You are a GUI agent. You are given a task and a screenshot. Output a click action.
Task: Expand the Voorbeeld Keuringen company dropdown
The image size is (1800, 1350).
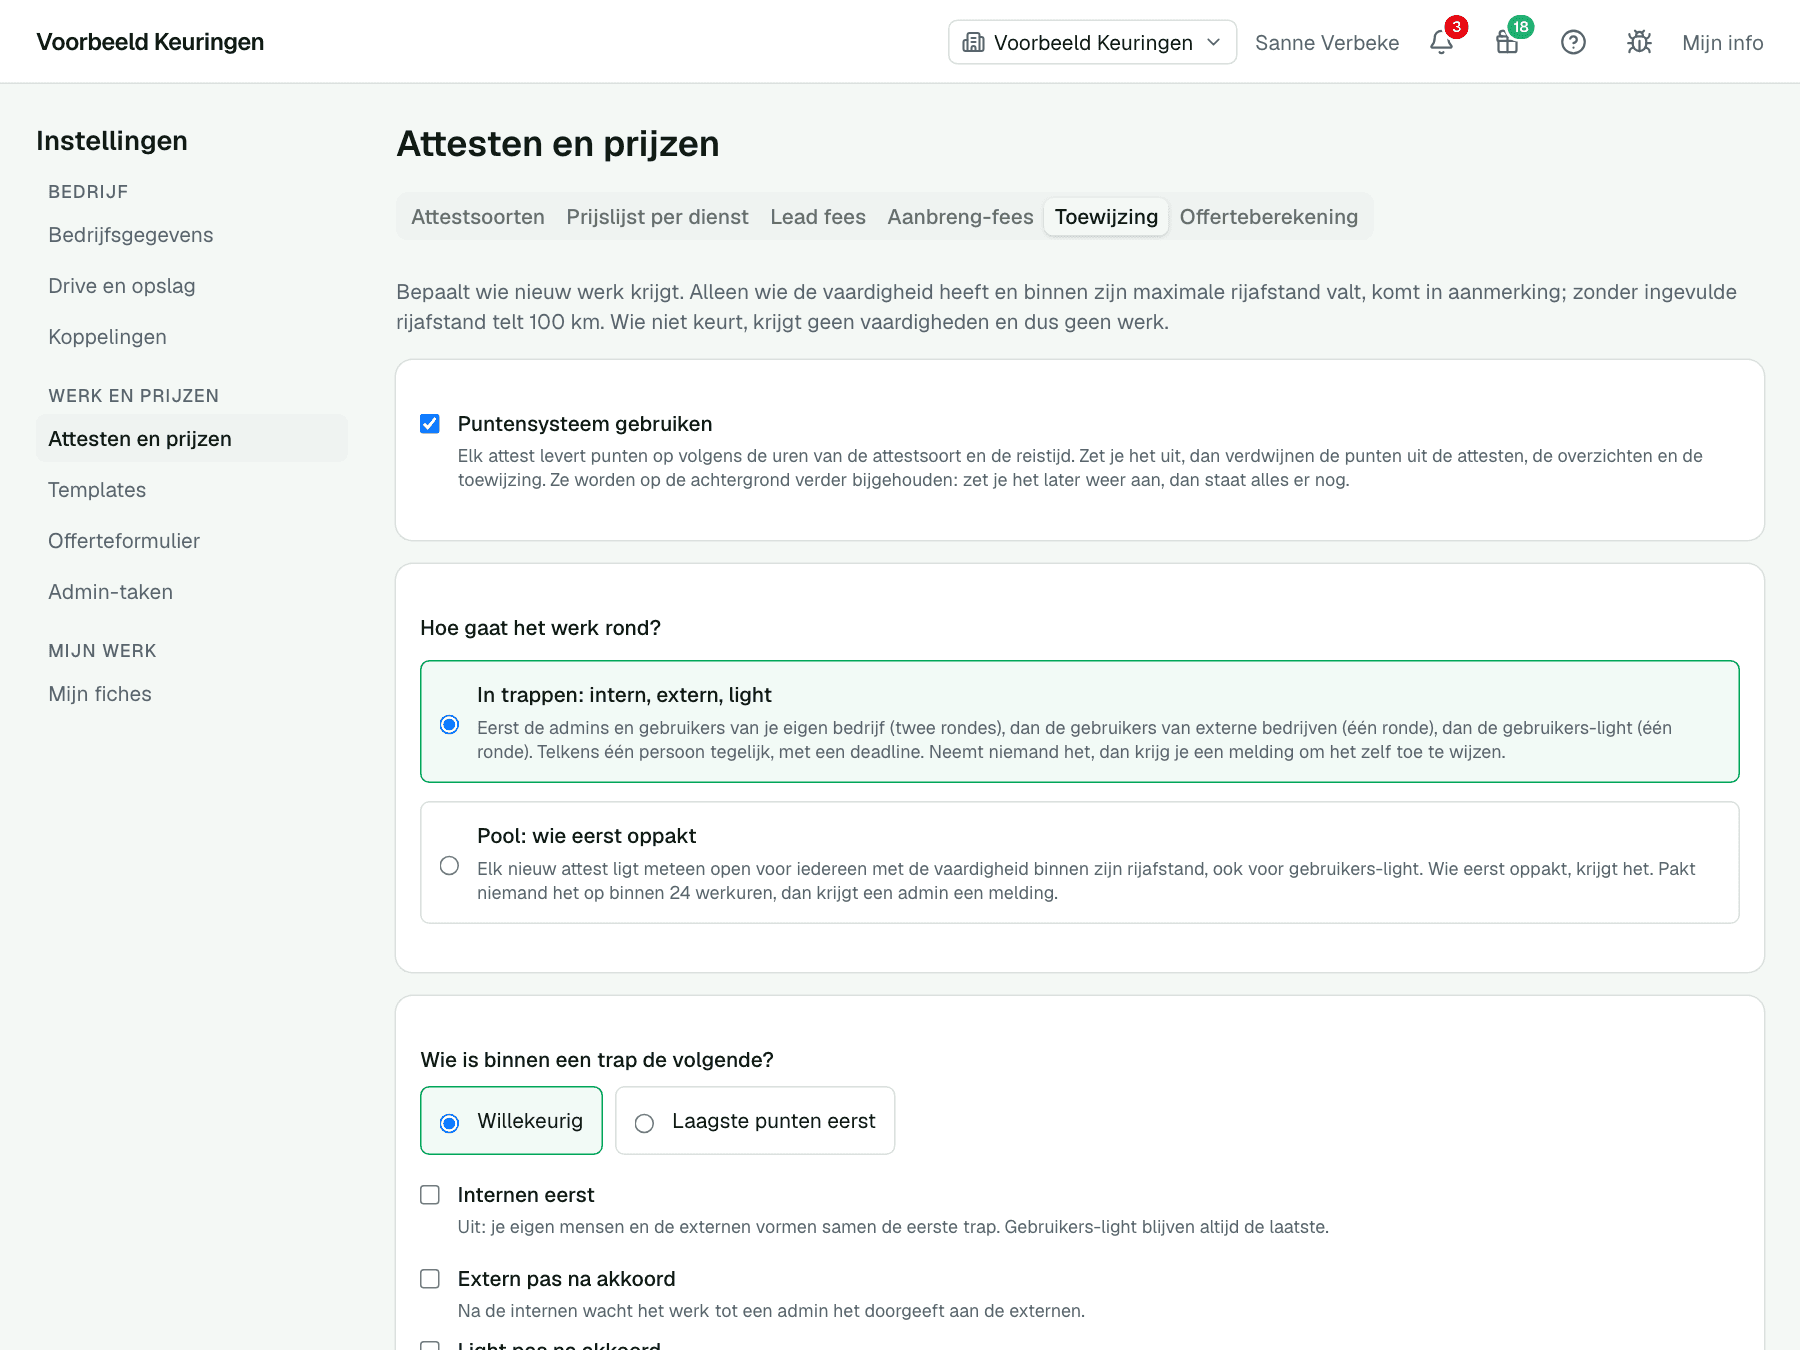1092,42
